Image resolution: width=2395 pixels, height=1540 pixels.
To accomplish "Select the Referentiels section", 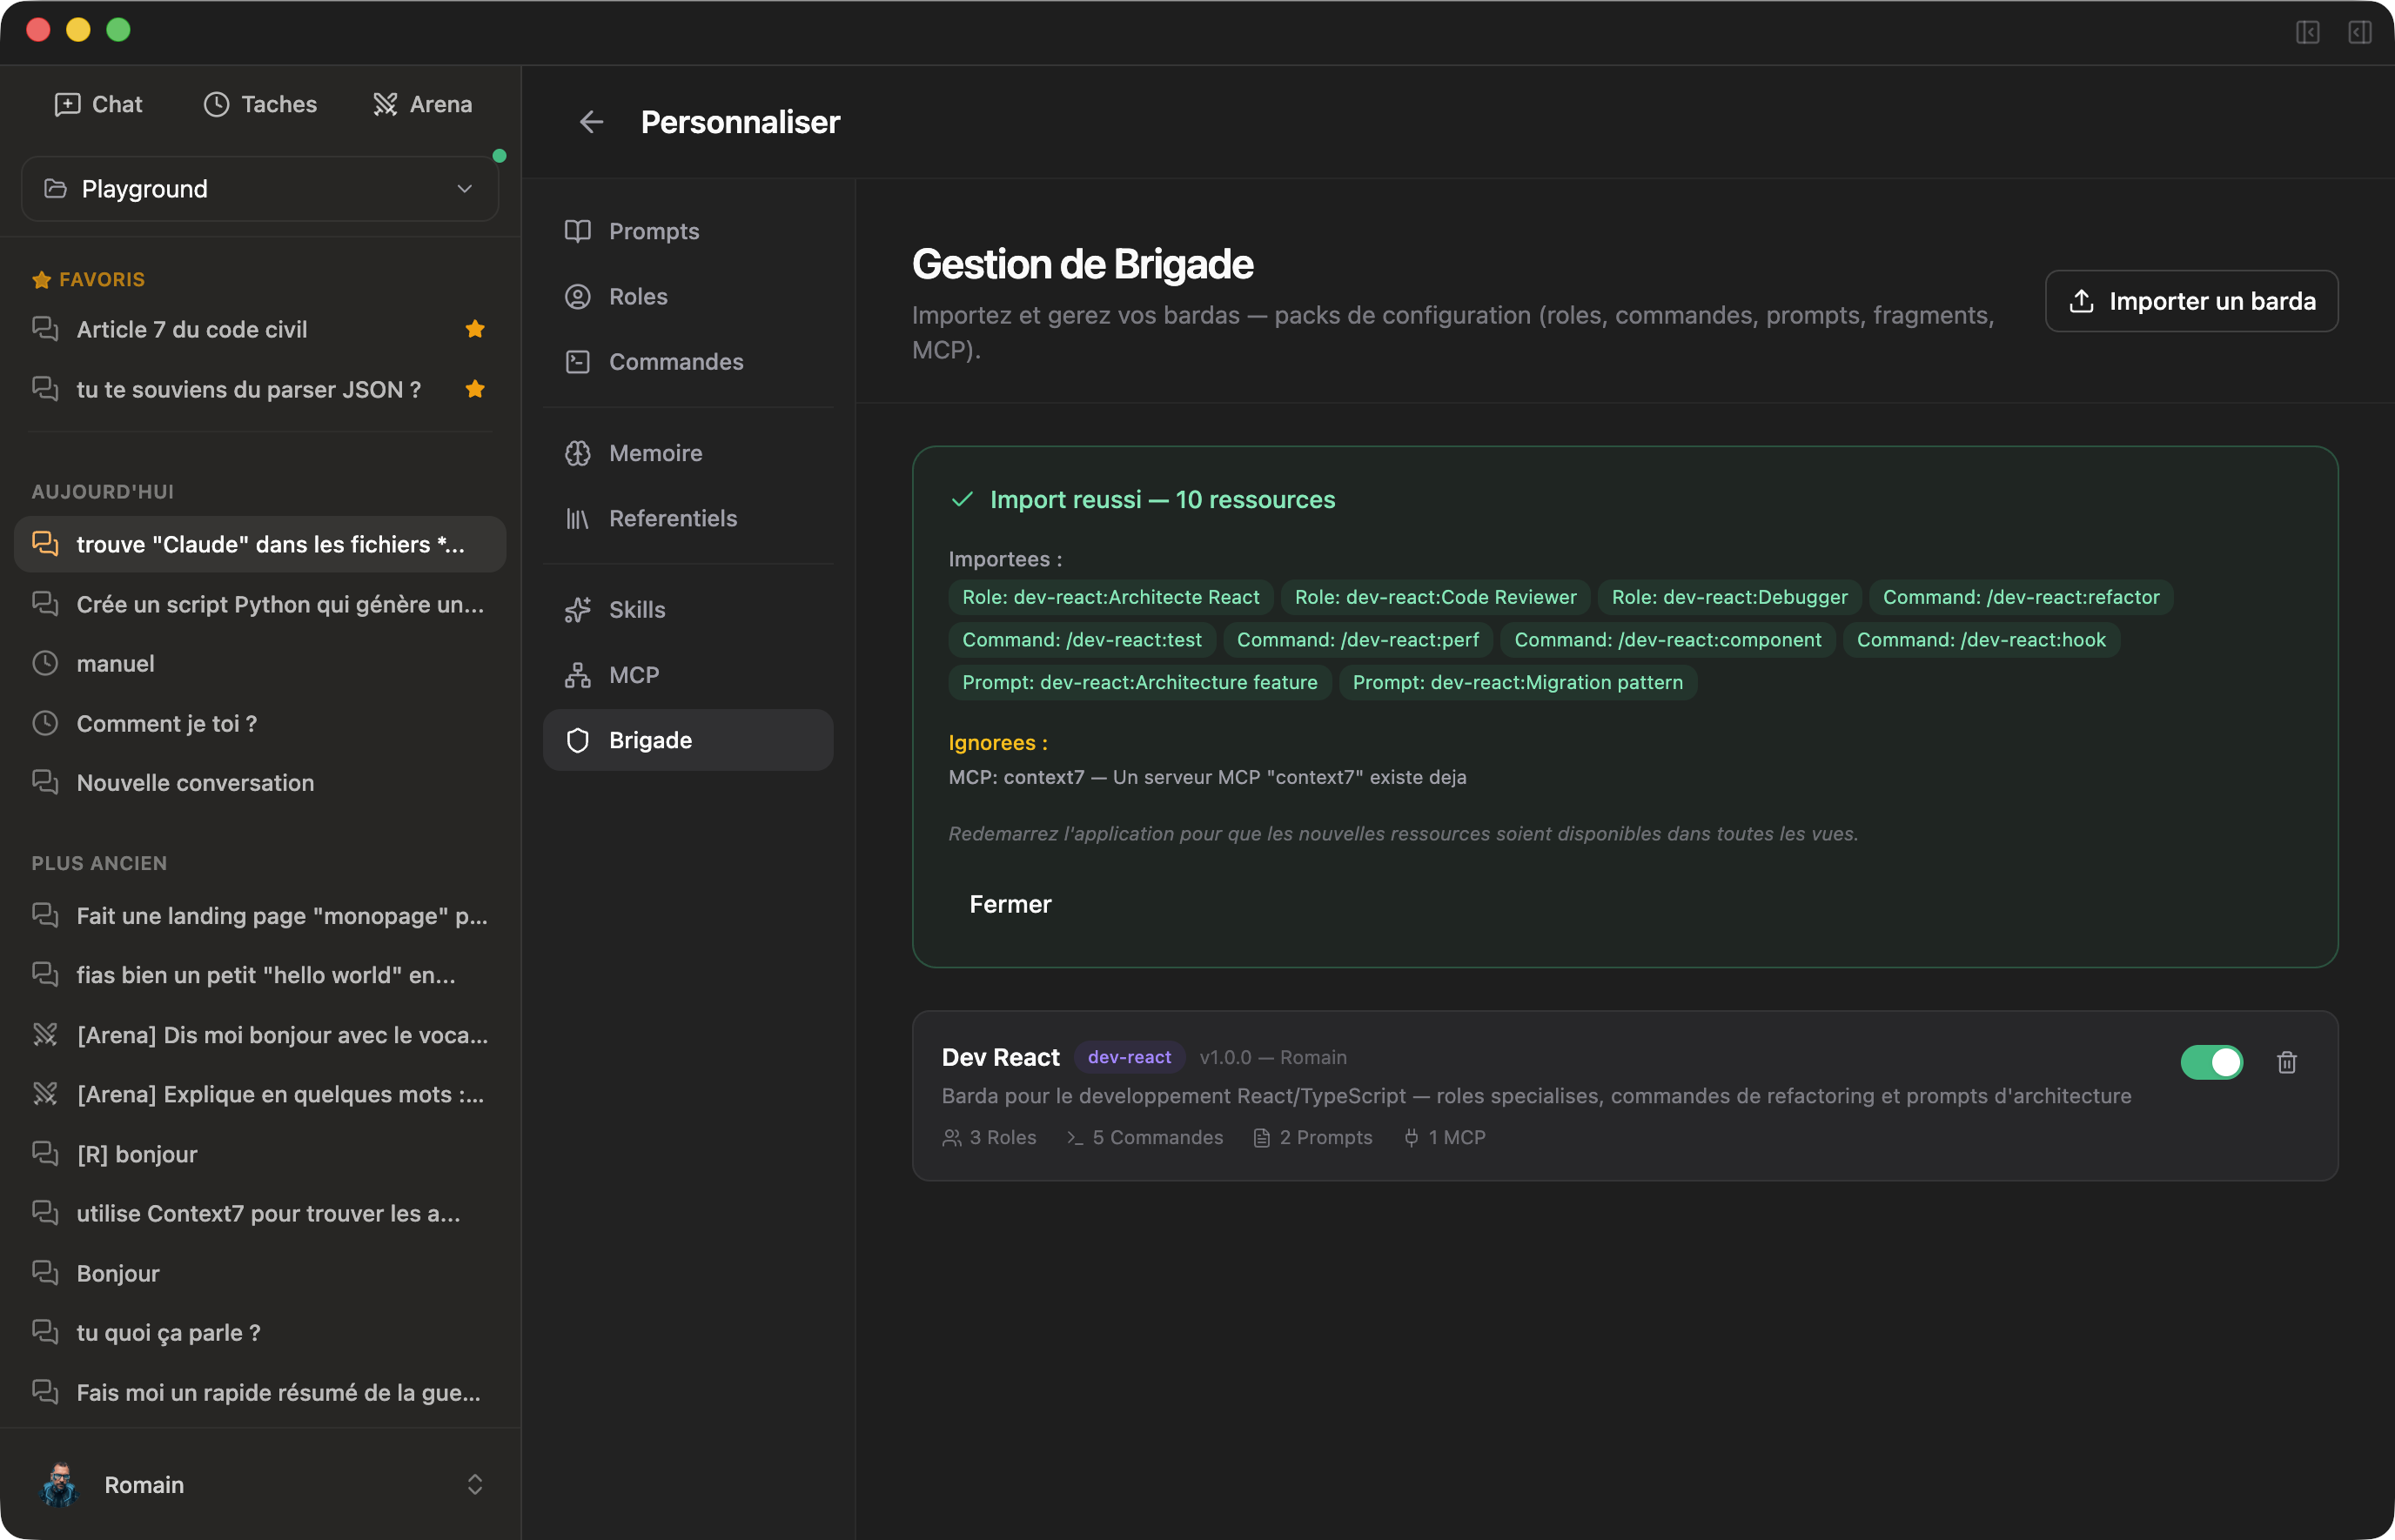I will pyautogui.click(x=672, y=518).
